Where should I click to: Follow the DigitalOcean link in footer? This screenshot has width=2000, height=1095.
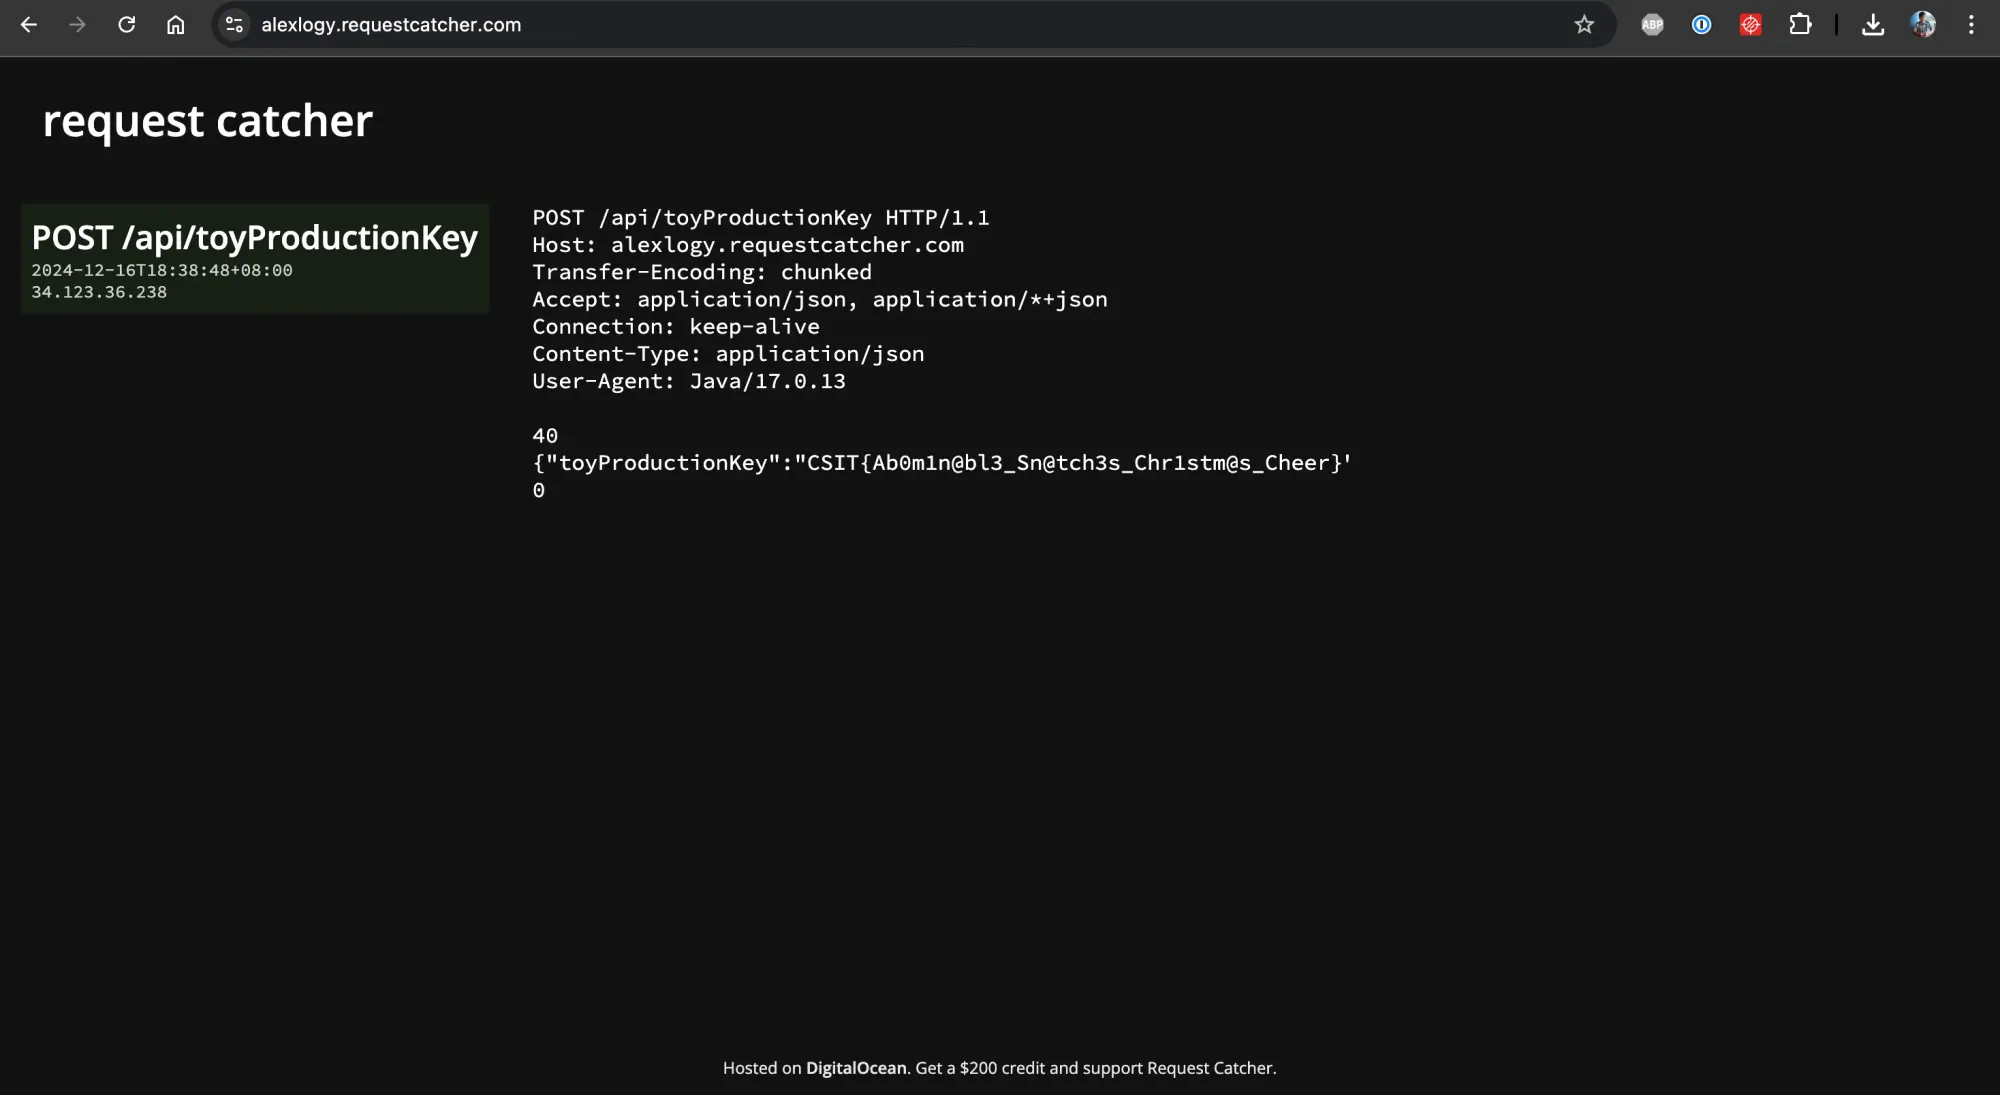point(856,1068)
